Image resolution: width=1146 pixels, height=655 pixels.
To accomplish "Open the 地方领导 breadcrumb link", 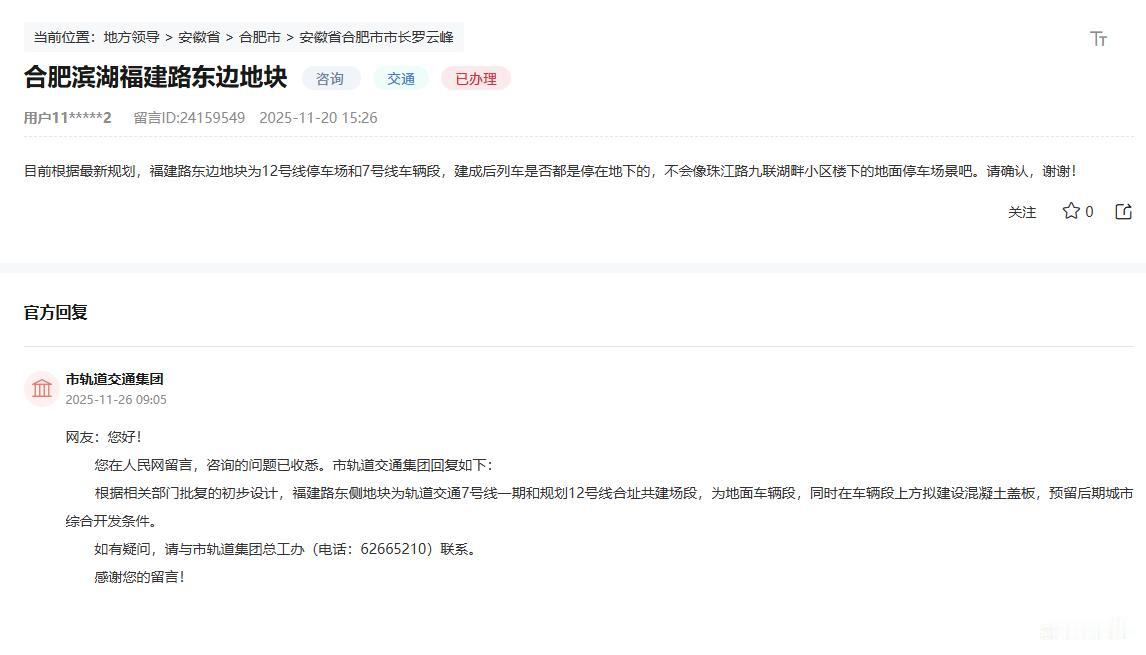I will 130,36.
